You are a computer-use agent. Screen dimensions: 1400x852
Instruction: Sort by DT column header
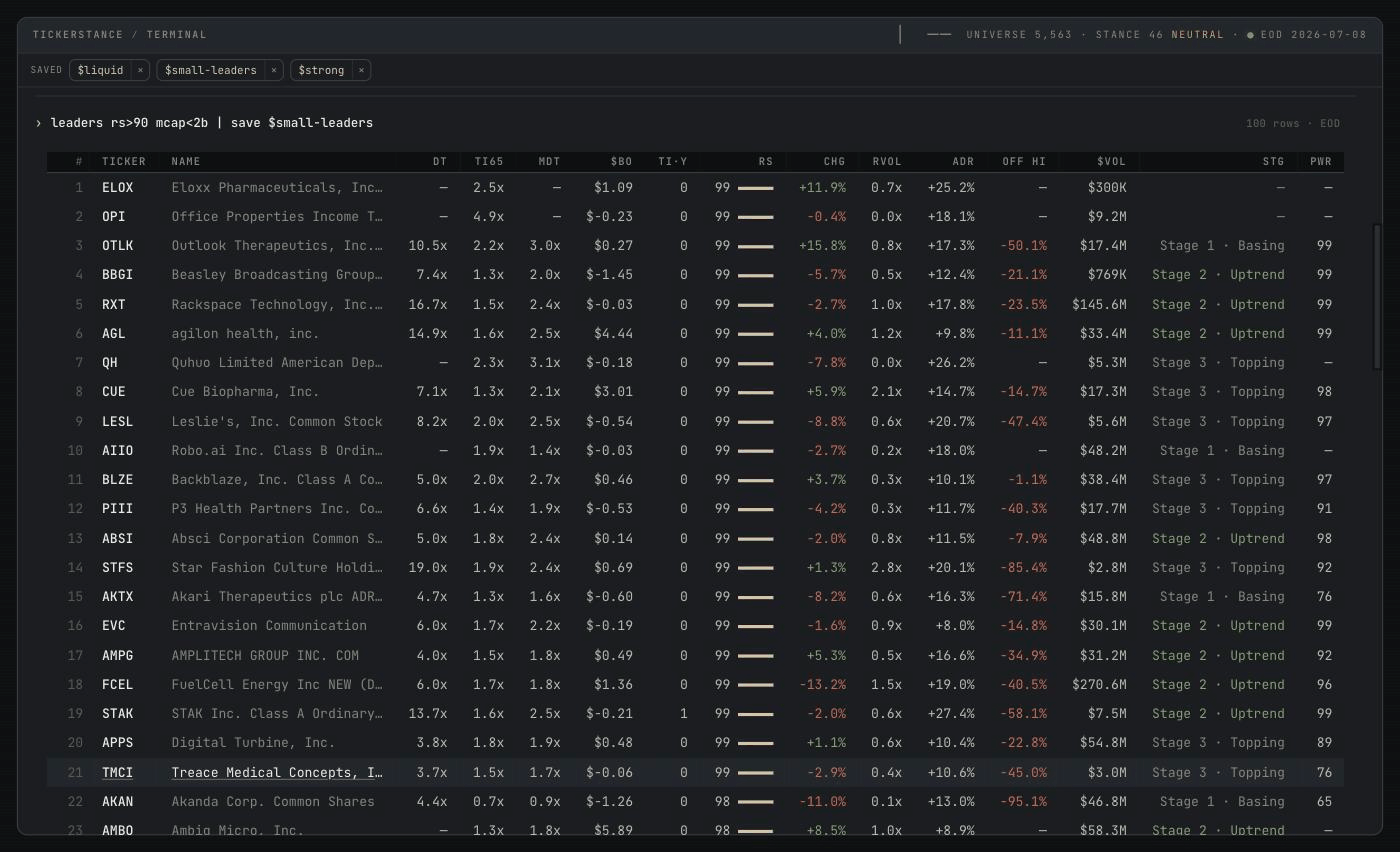(440, 161)
